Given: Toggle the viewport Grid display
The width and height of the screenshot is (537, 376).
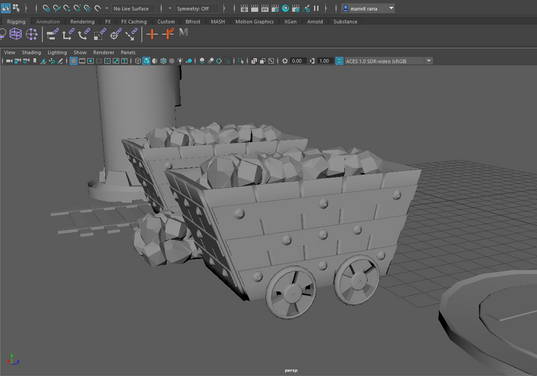Looking at the screenshot, I should (x=73, y=61).
